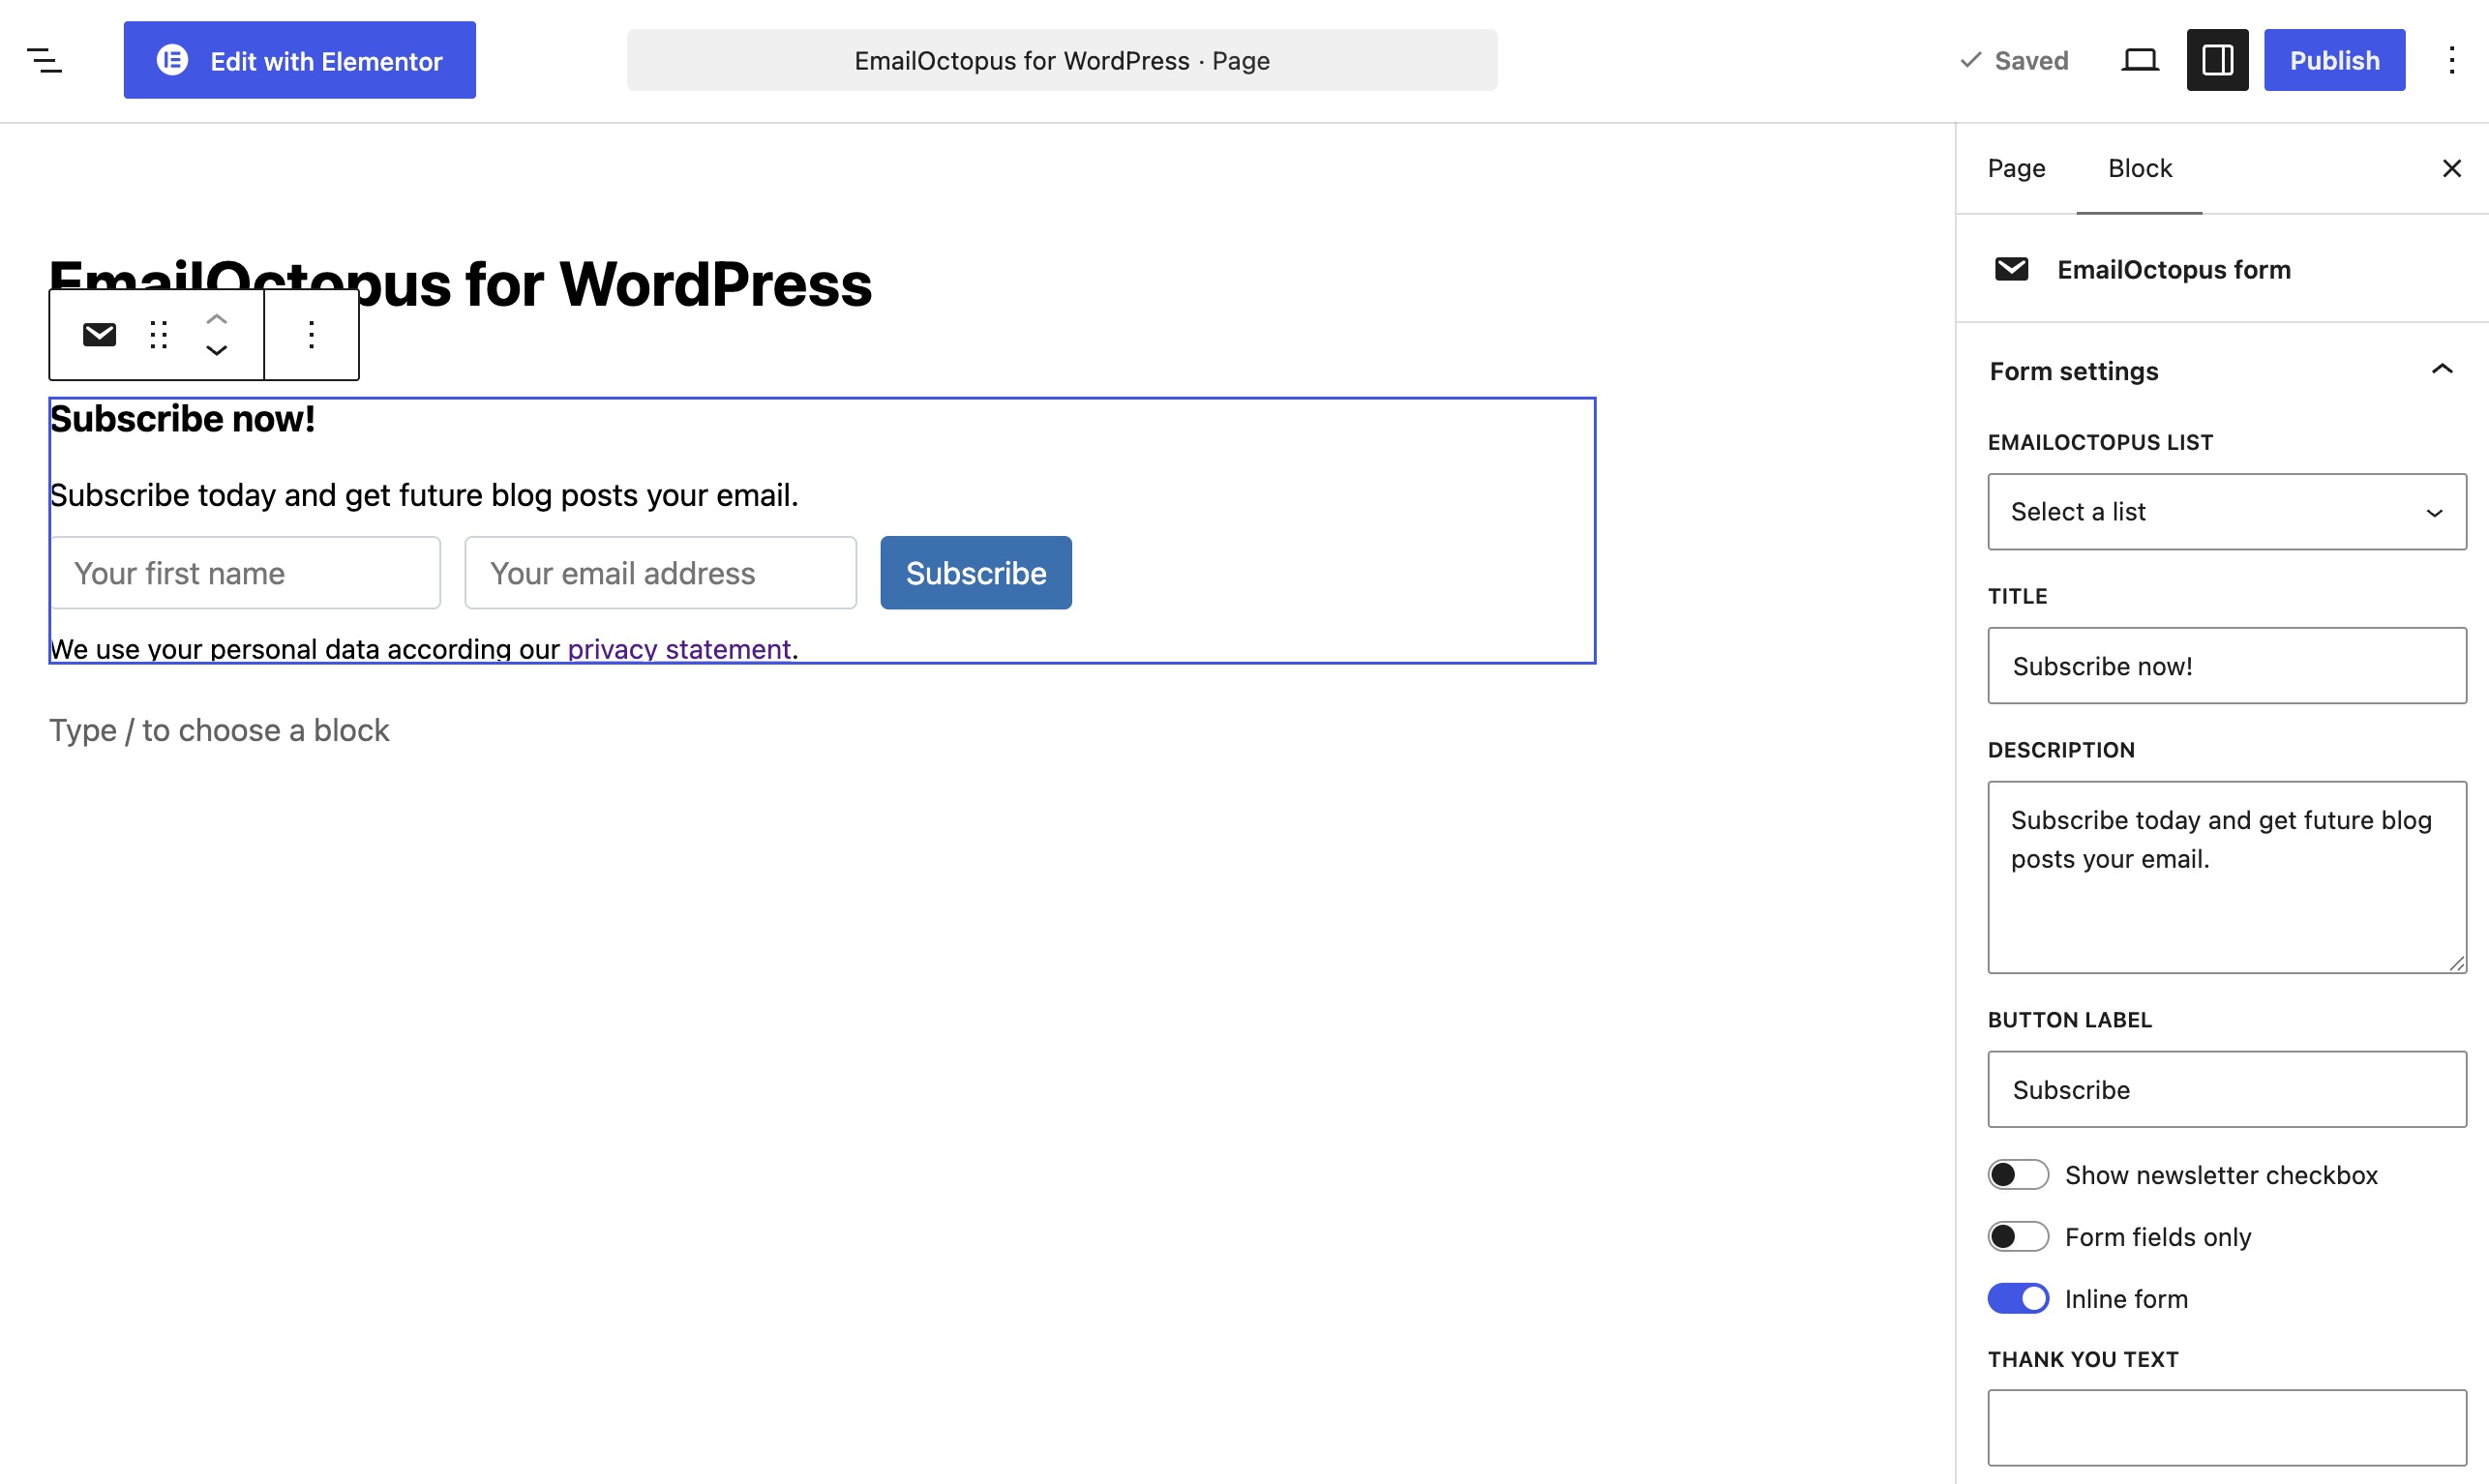Click the Description textarea
This screenshot has height=1484, width=2489.
click(x=2227, y=876)
